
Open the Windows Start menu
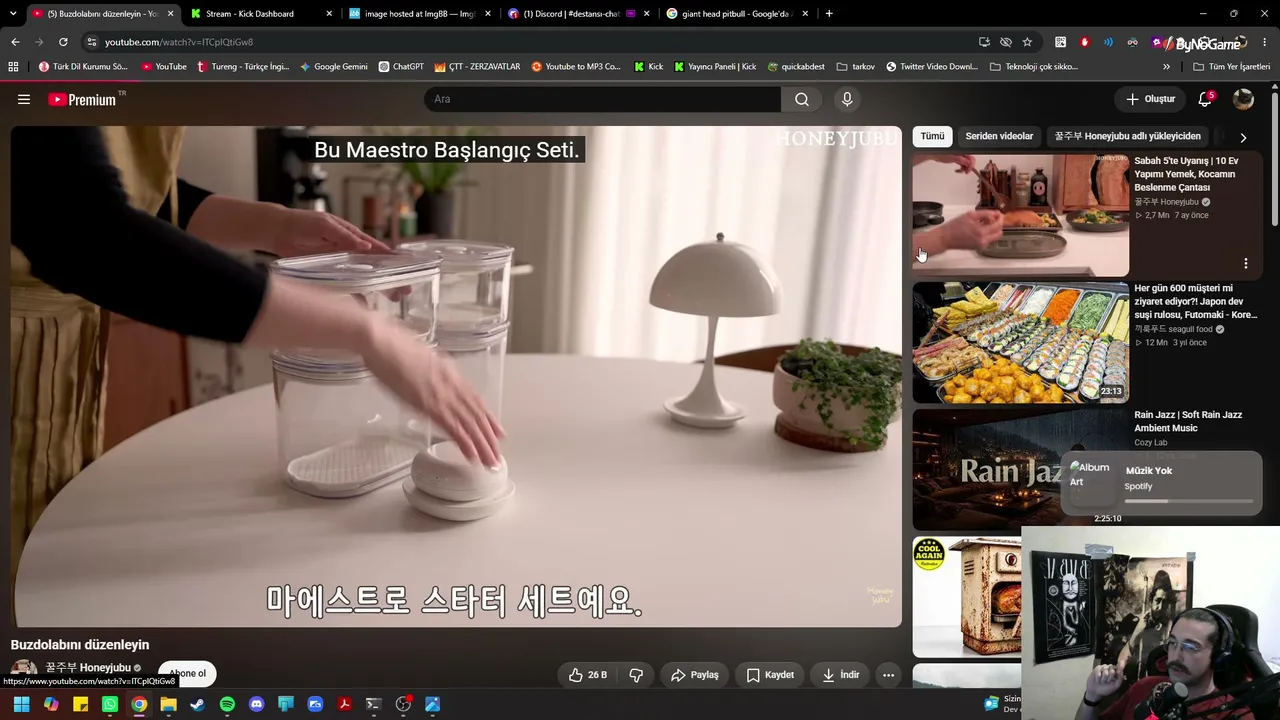coord(21,704)
